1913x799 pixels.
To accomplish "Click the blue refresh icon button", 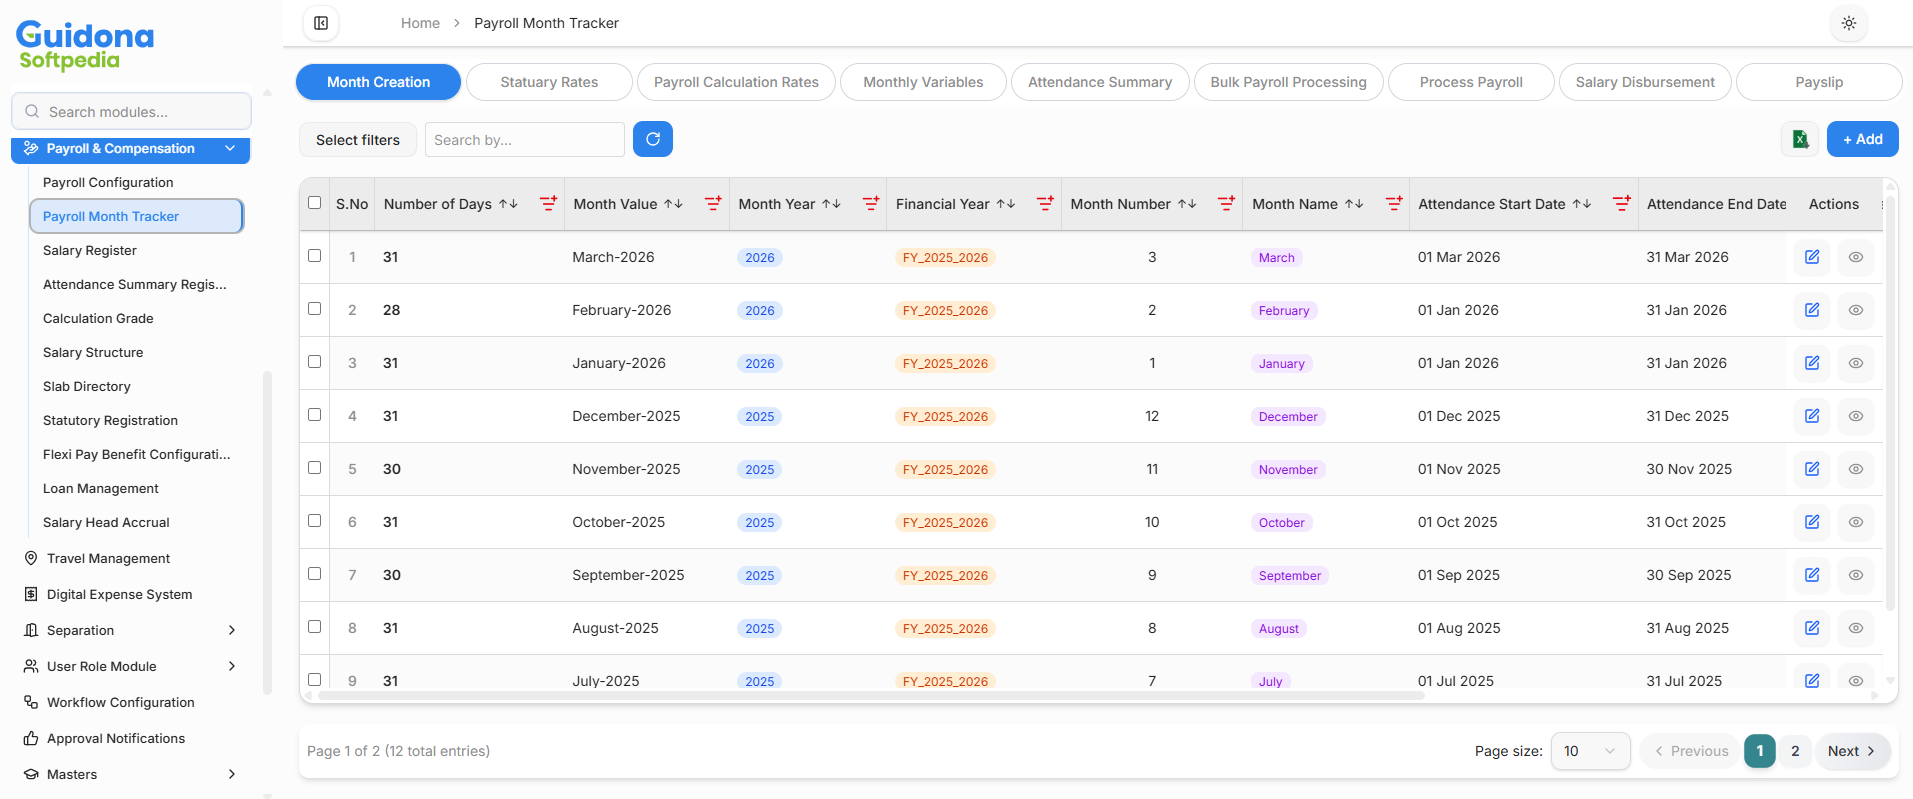I will pos(653,139).
